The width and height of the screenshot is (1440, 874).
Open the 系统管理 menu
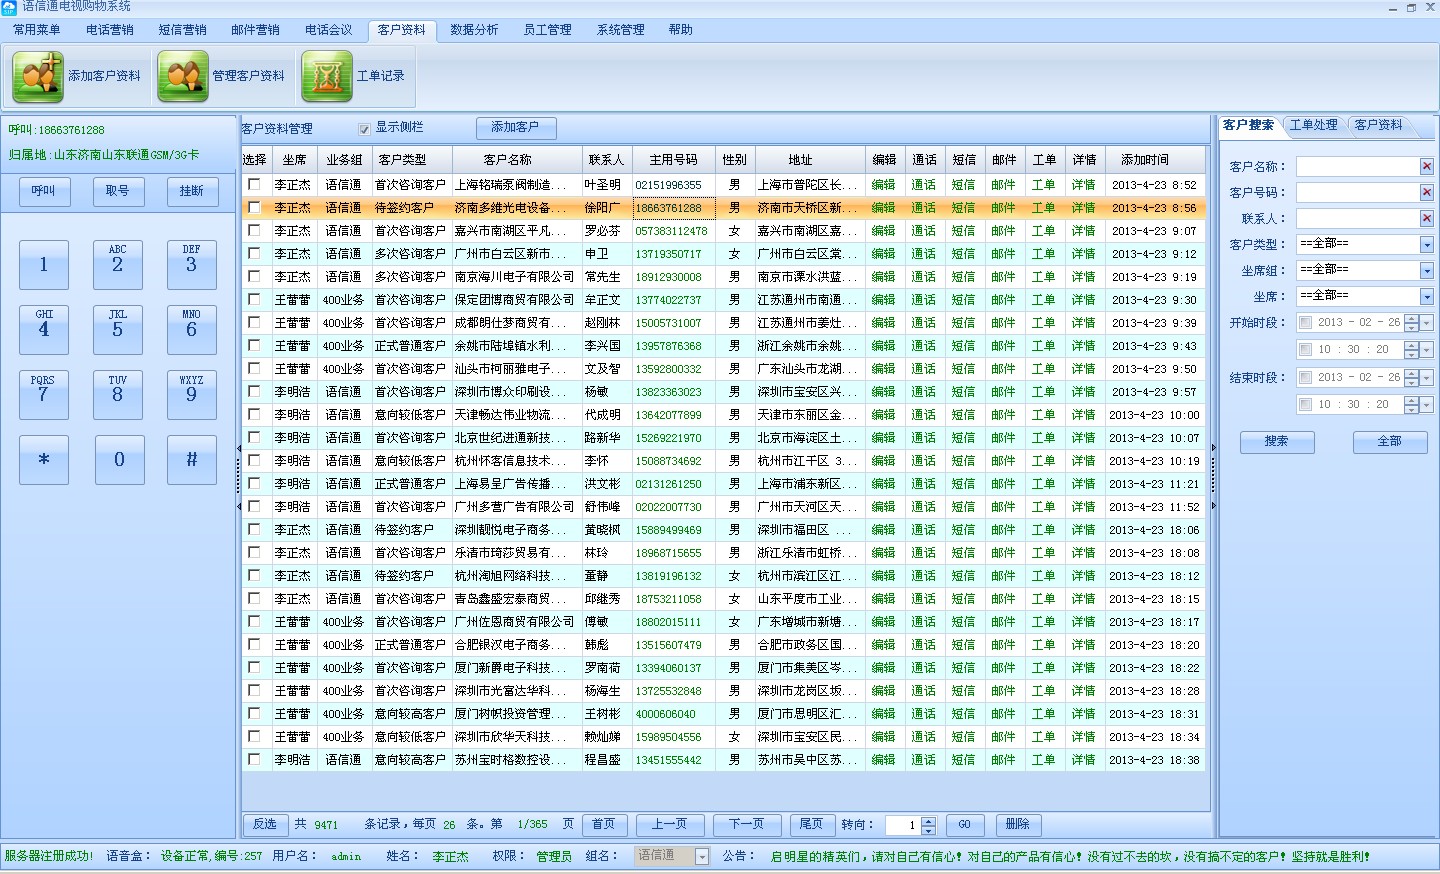point(620,30)
